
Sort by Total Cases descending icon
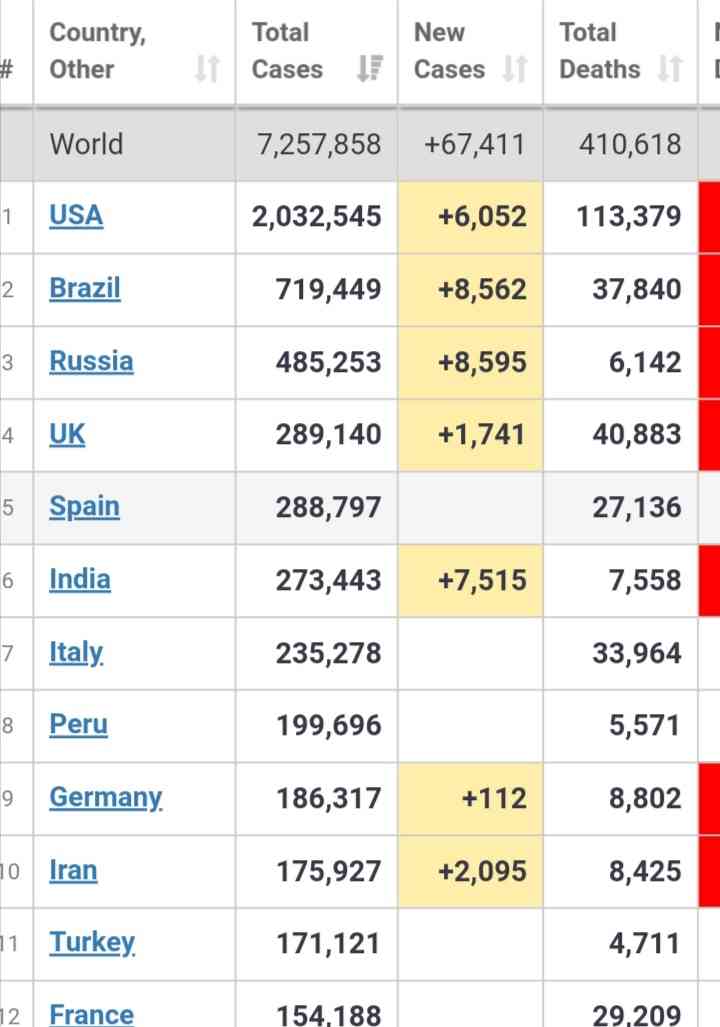pyautogui.click(x=370, y=68)
